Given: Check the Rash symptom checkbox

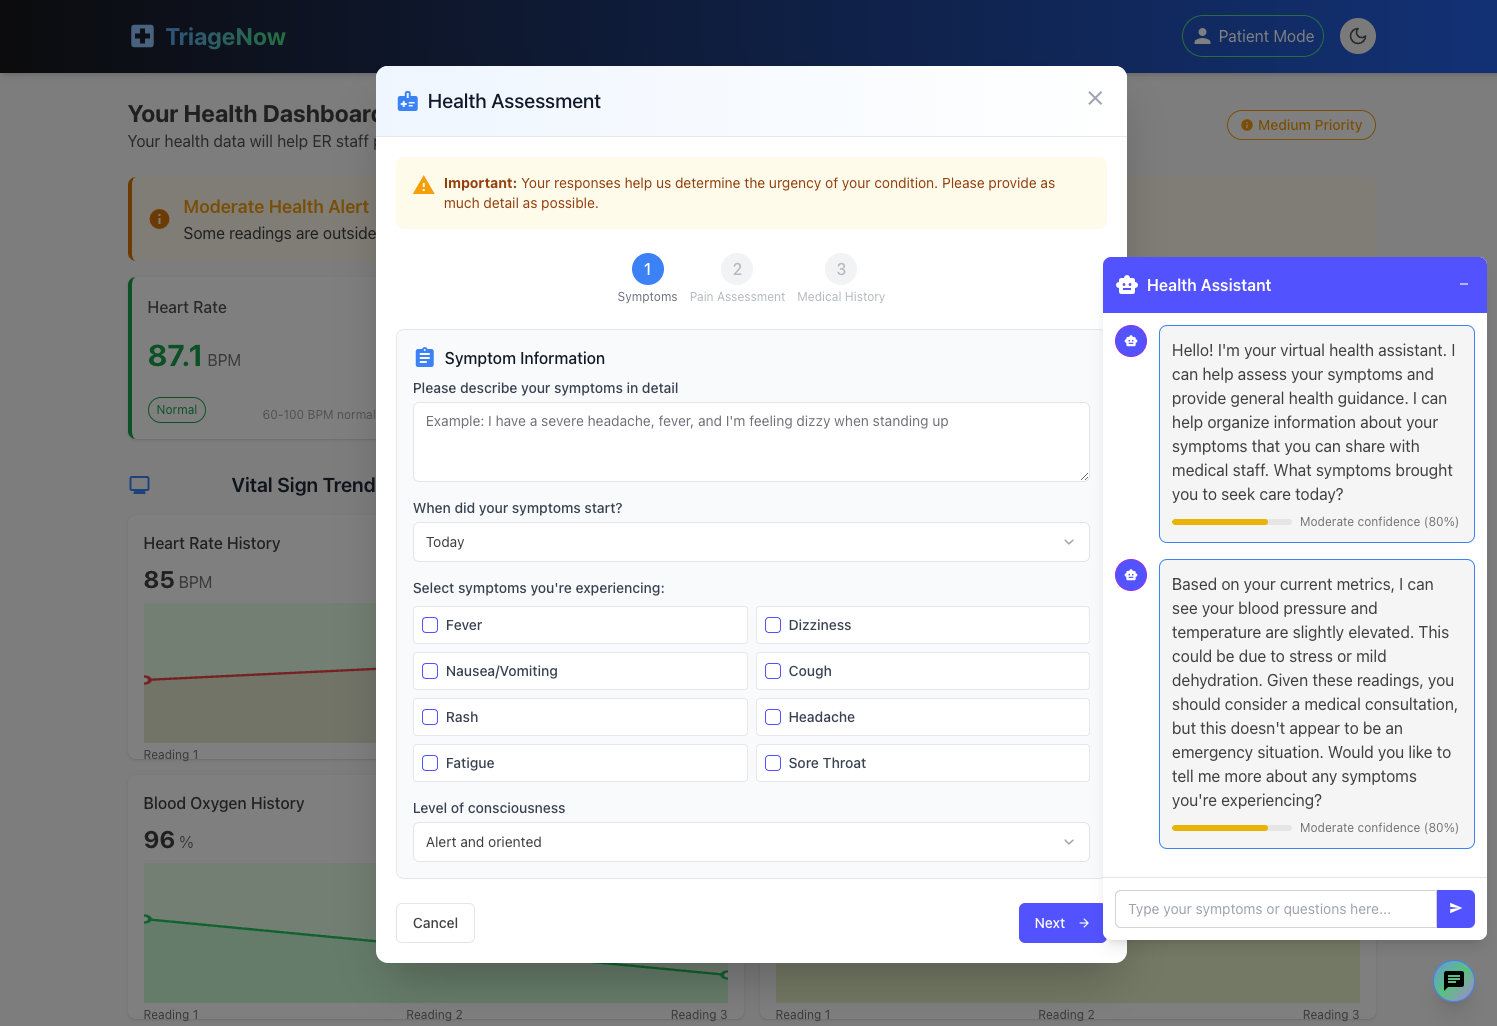Looking at the screenshot, I should (430, 717).
